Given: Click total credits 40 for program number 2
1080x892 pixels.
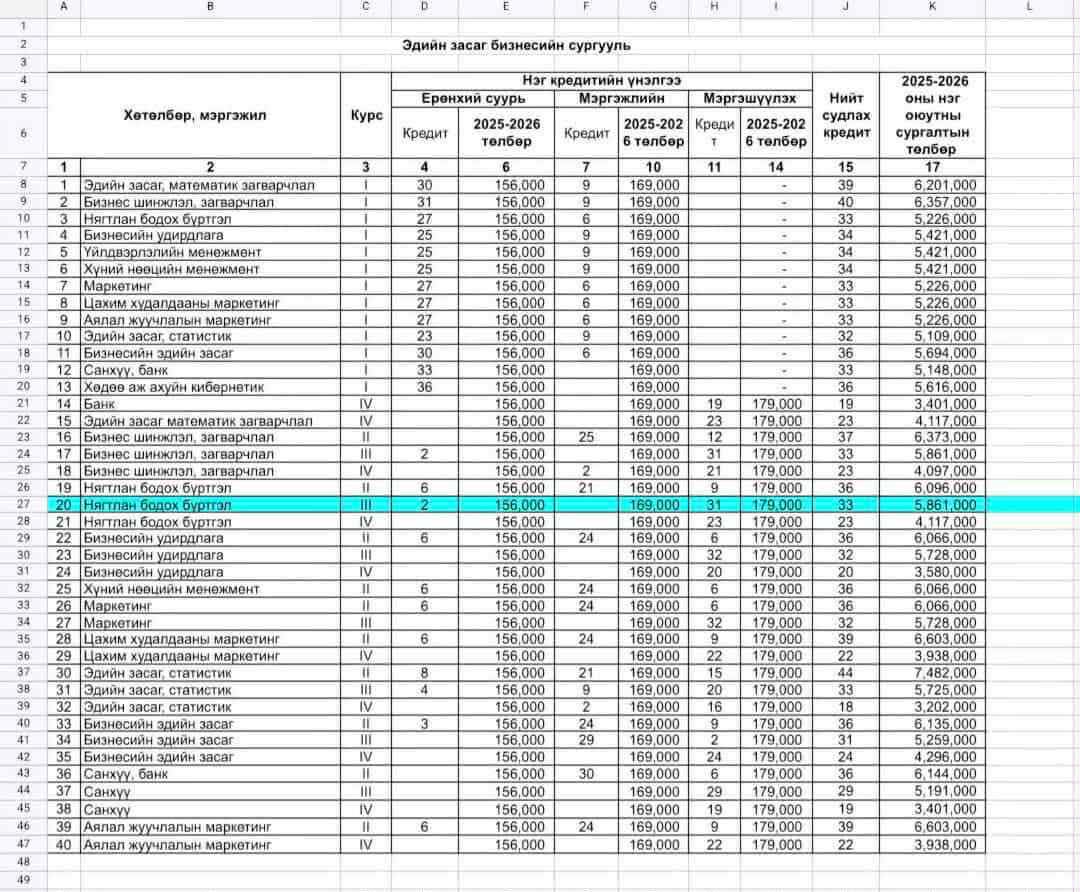Looking at the screenshot, I should click(845, 203).
